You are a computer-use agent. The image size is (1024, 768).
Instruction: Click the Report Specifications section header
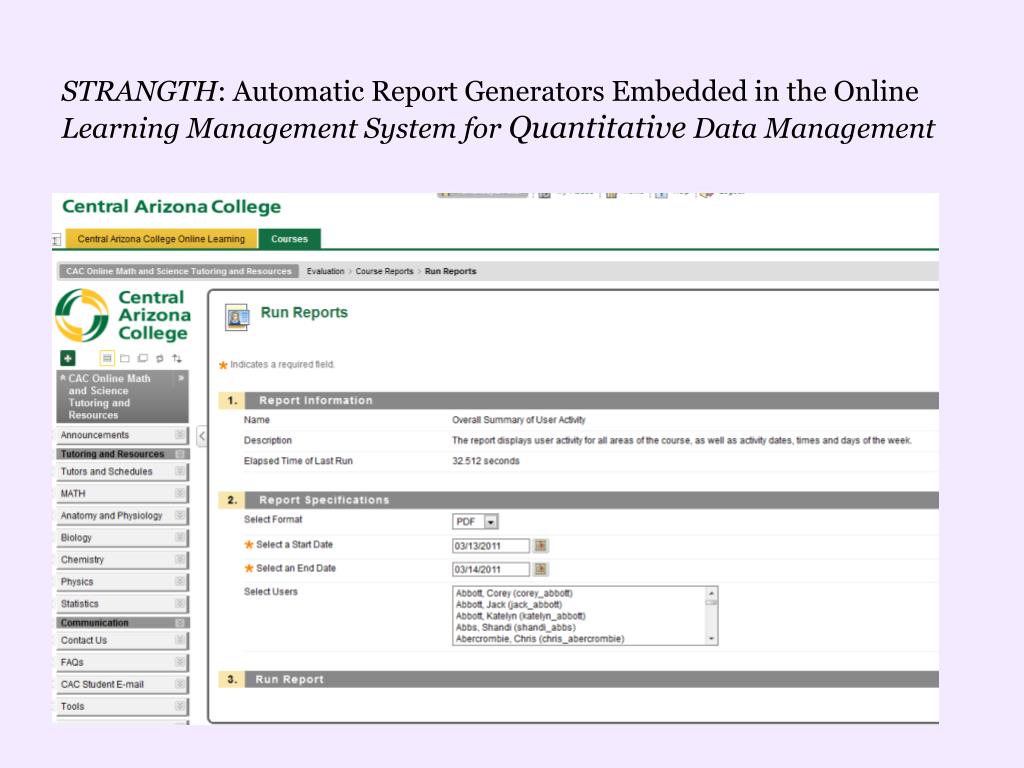pos(579,500)
